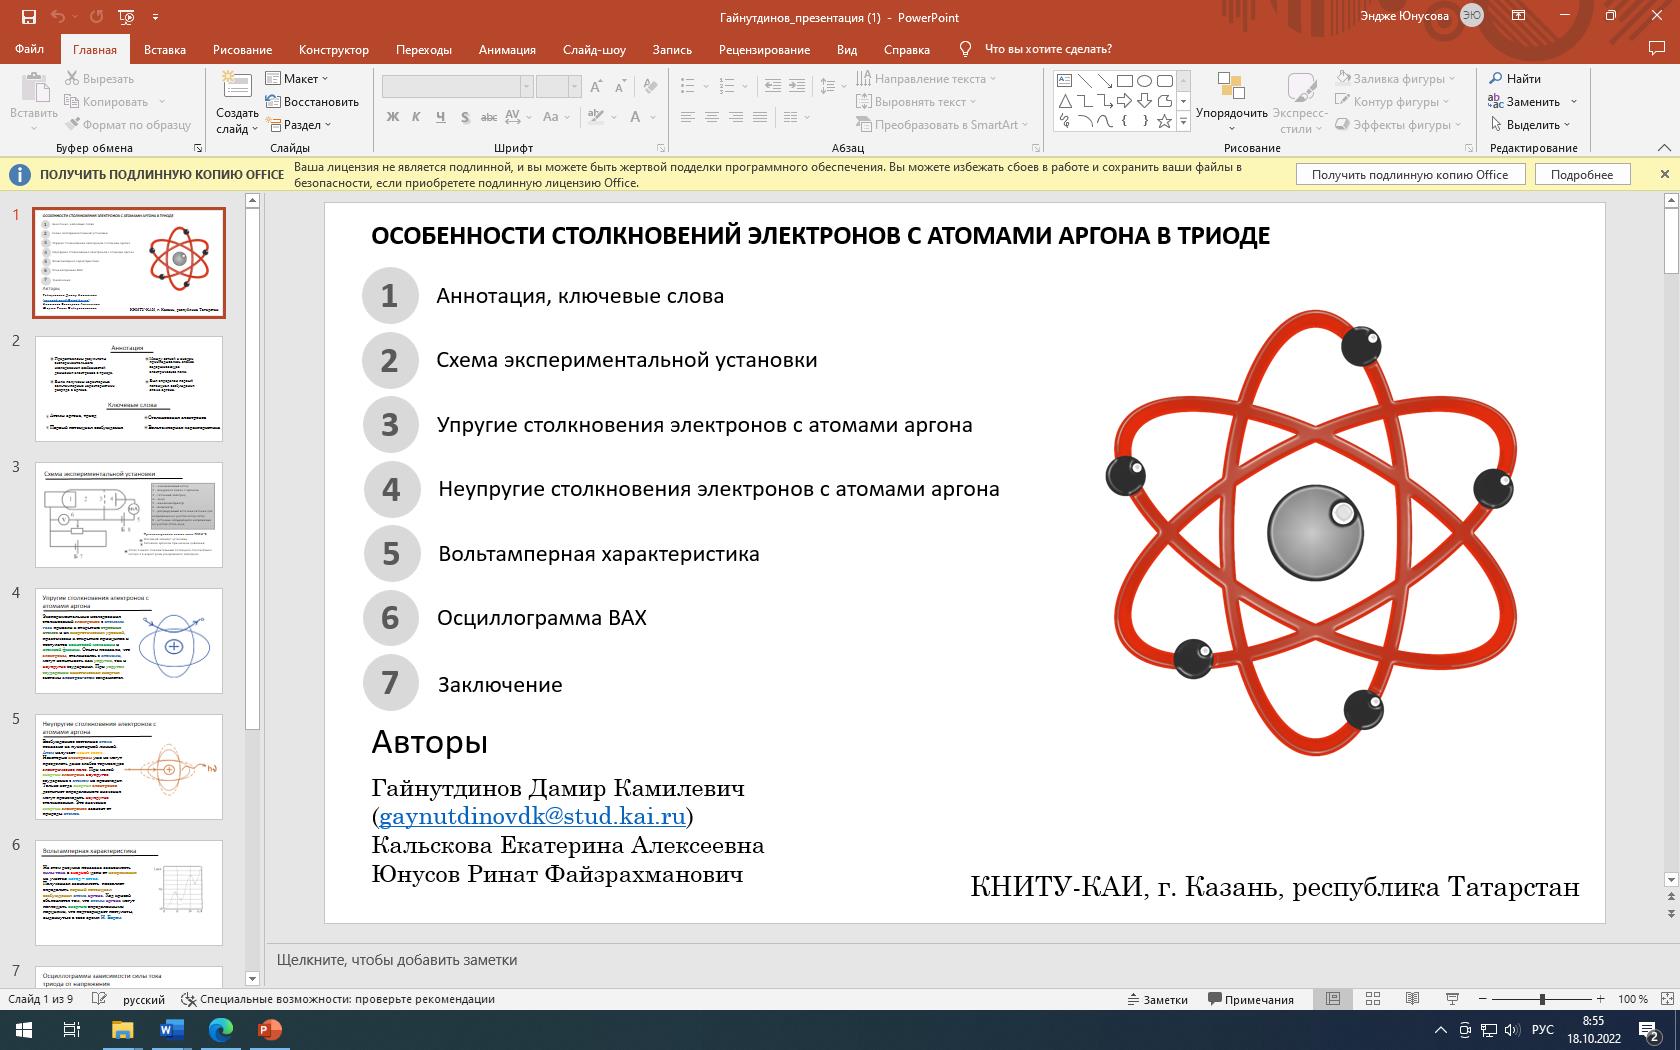Switch to the Вставка tab
Viewport: 1680px width, 1050px height.
164,49
